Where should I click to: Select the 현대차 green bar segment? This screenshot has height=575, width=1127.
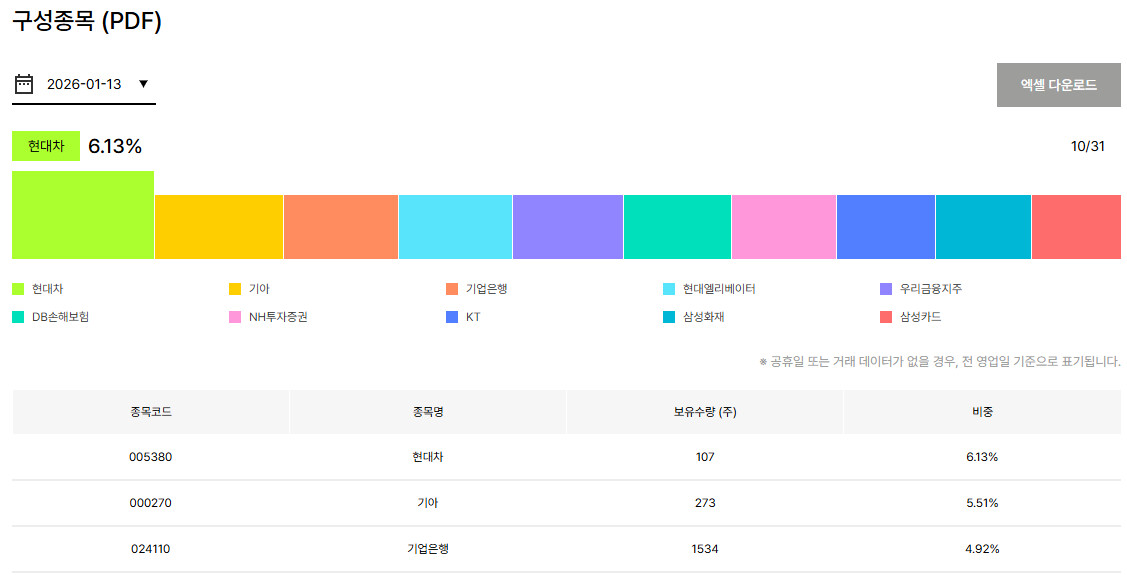click(x=83, y=215)
